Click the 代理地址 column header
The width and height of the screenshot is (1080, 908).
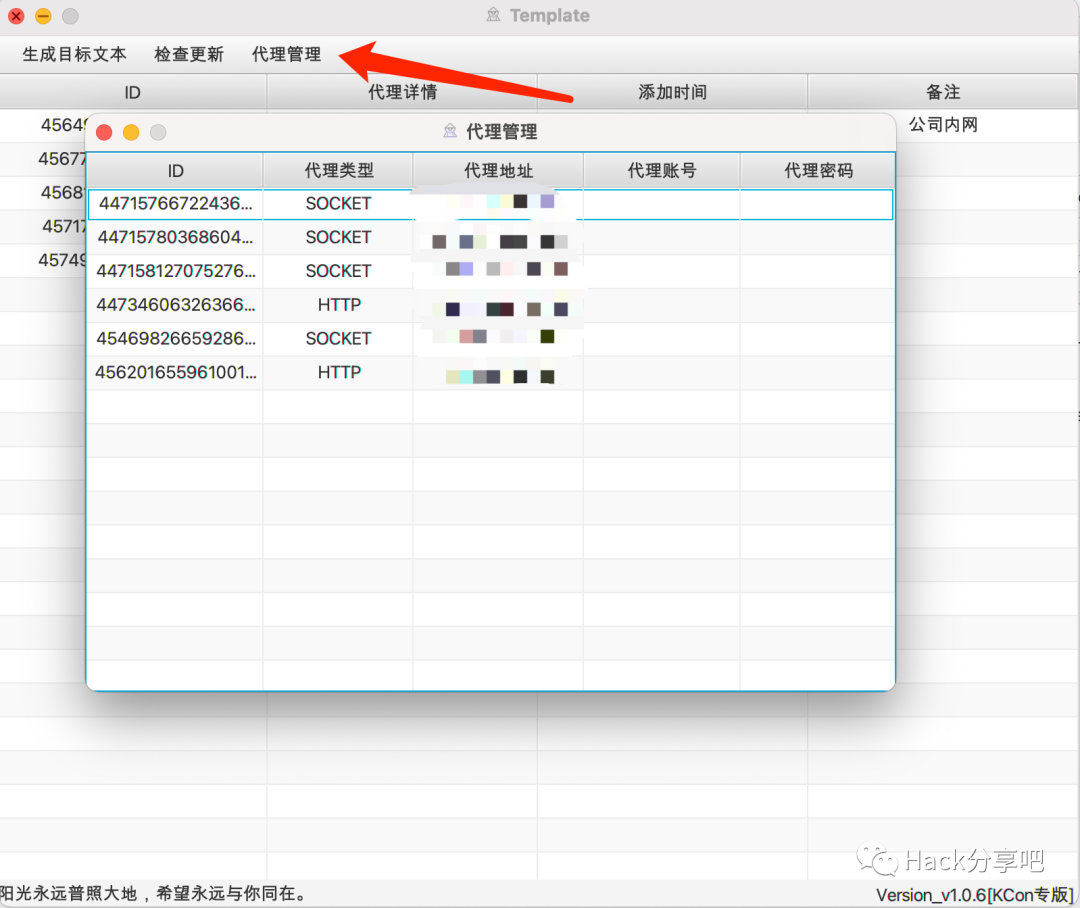(x=497, y=170)
